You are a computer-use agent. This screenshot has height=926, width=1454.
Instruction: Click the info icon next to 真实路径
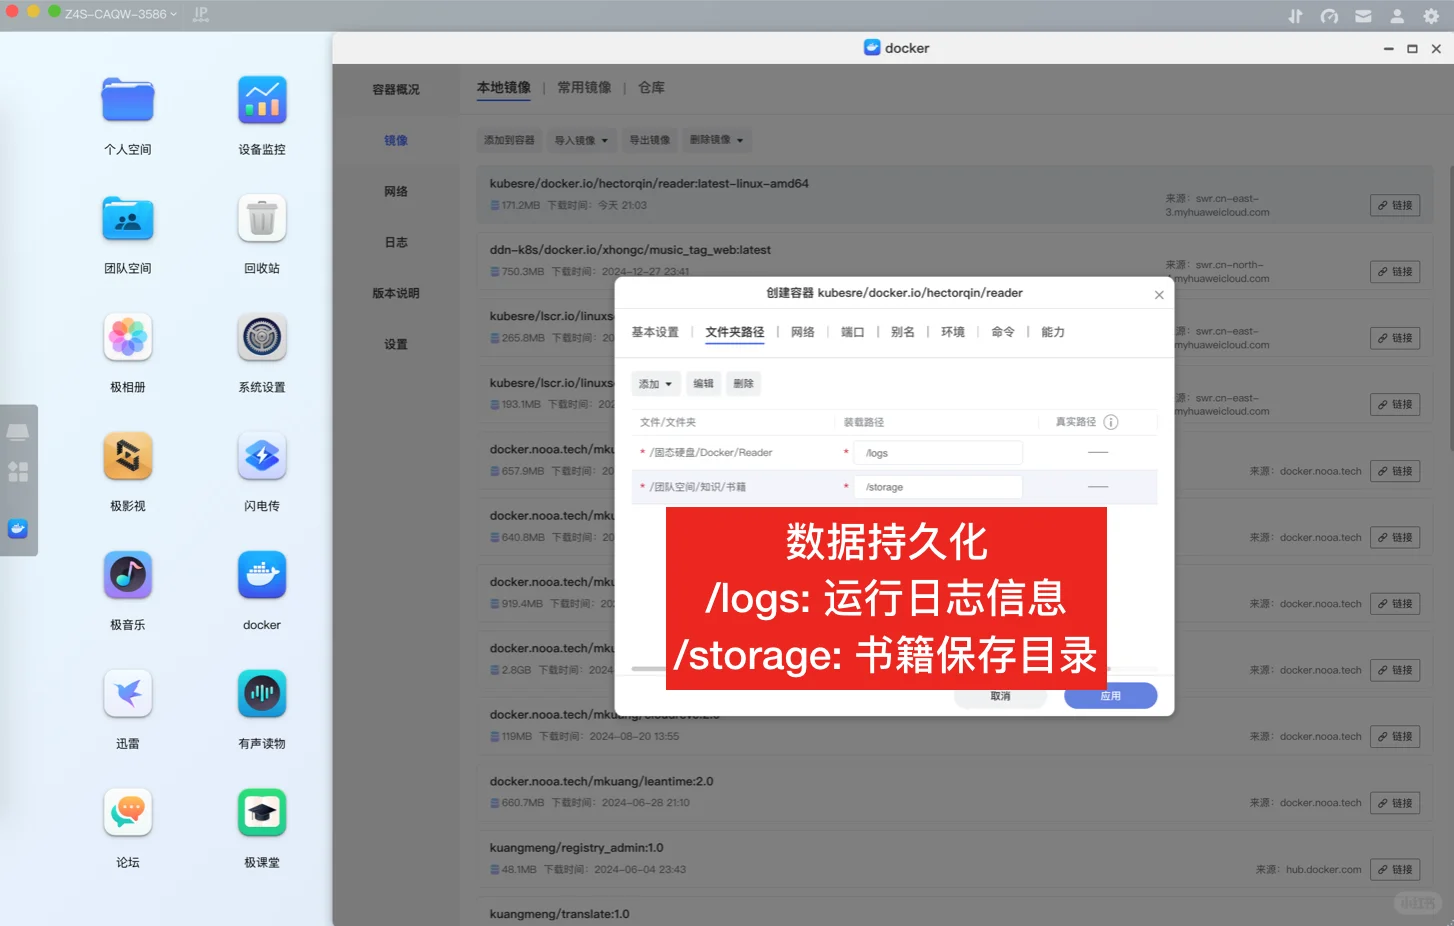[1111, 422]
